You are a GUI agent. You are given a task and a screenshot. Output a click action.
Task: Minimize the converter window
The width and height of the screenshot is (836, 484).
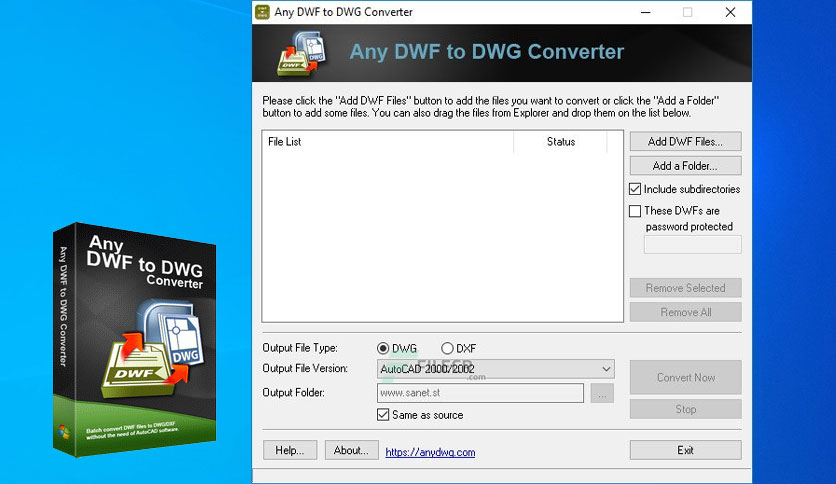[x=646, y=12]
